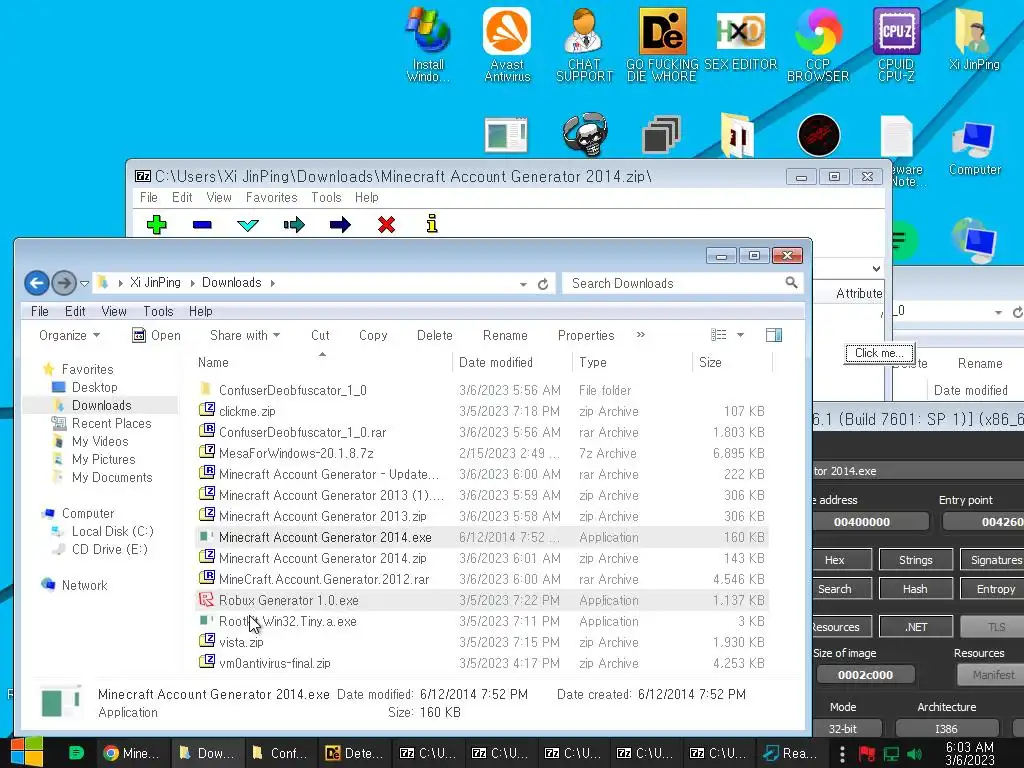The height and width of the screenshot is (768, 1024).
Task: Open the Edit menu in 7-Zip
Action: coord(182,197)
